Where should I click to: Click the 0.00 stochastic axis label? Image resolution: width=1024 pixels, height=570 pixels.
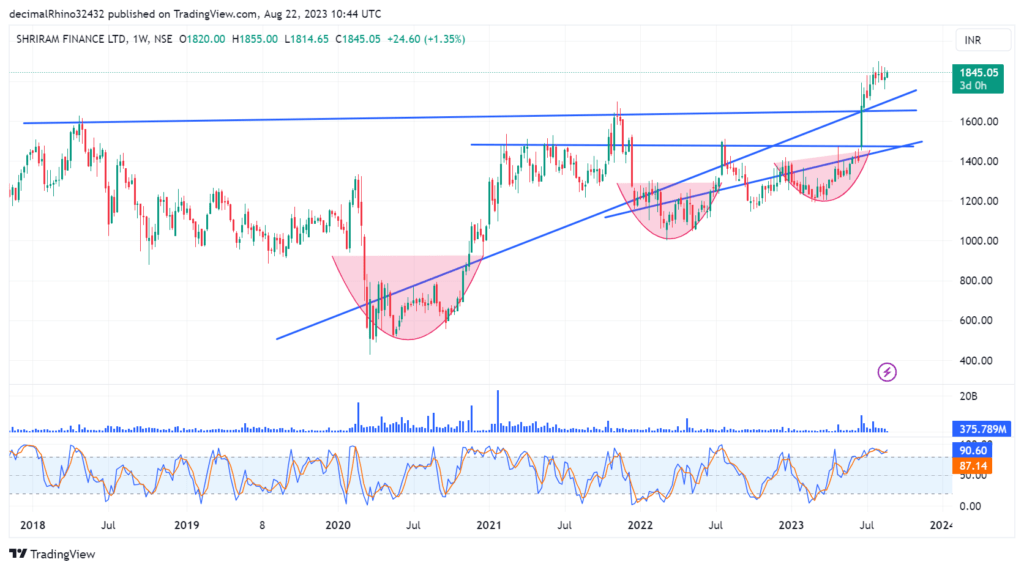970,507
